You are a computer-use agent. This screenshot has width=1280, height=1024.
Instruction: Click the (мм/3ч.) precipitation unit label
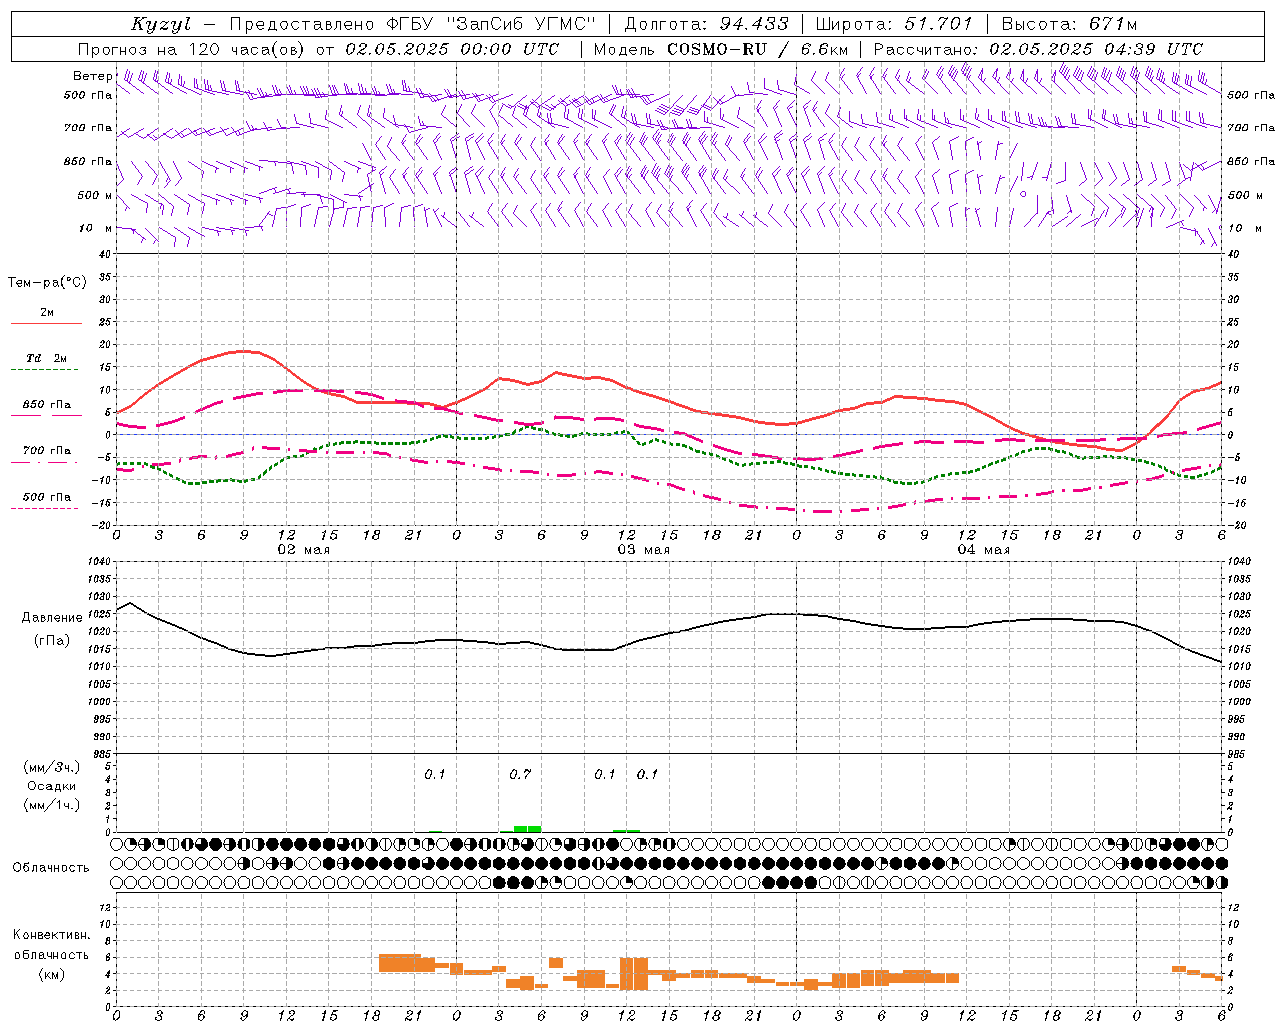click(x=51, y=767)
